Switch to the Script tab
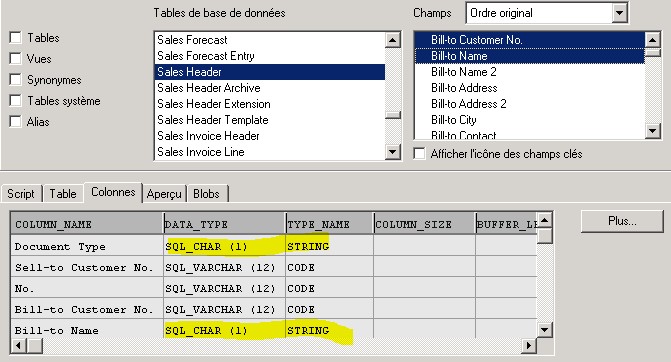This screenshot has height=362, width=671. point(21,194)
